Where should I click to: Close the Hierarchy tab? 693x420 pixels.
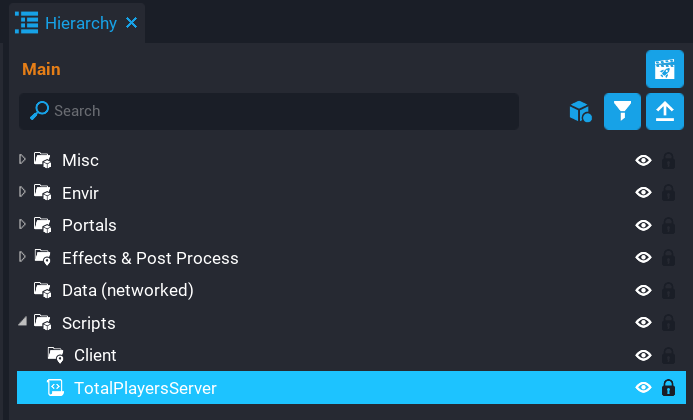pos(131,23)
